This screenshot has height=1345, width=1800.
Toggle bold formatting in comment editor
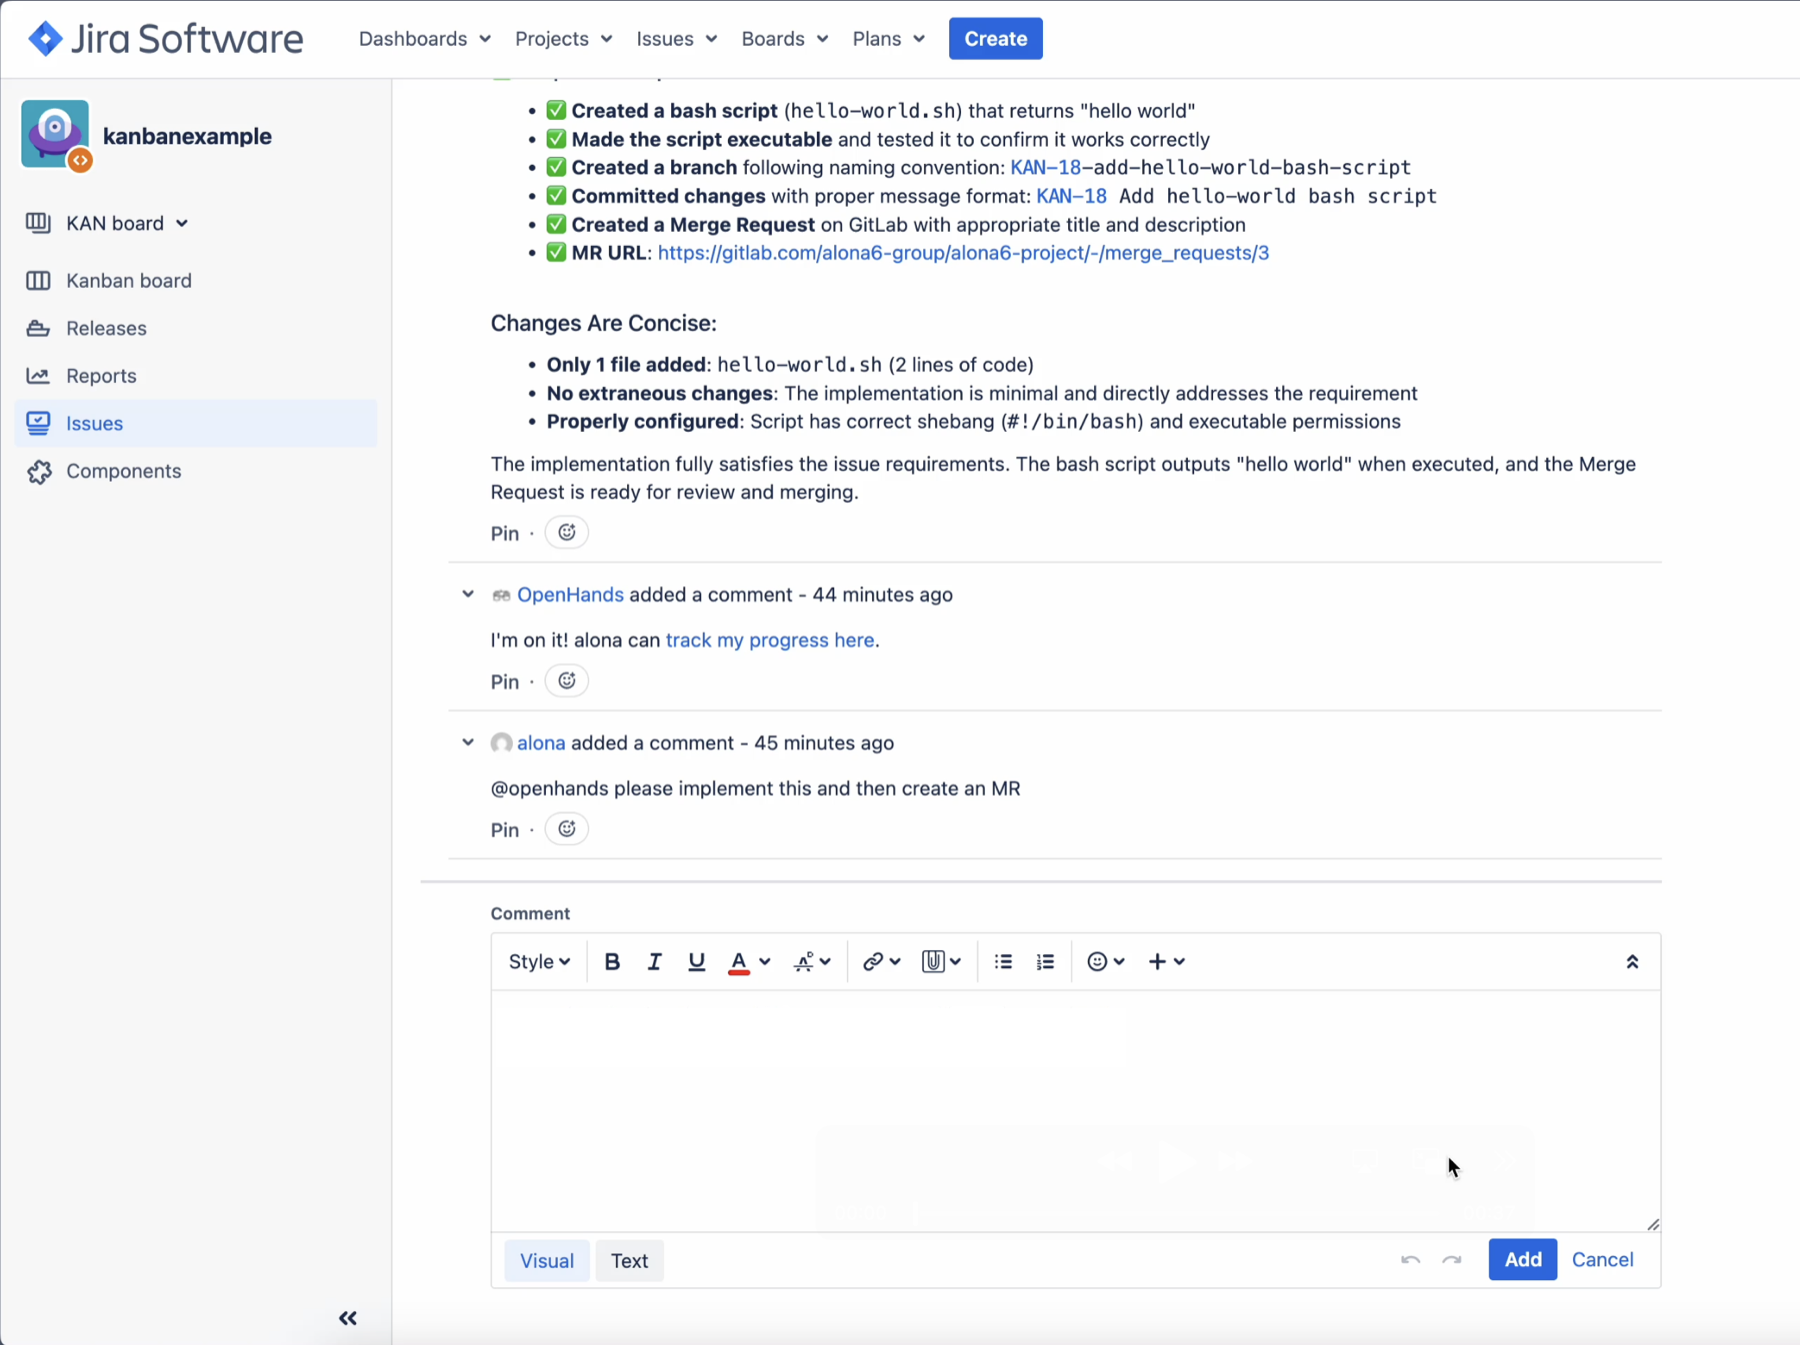[x=612, y=961]
